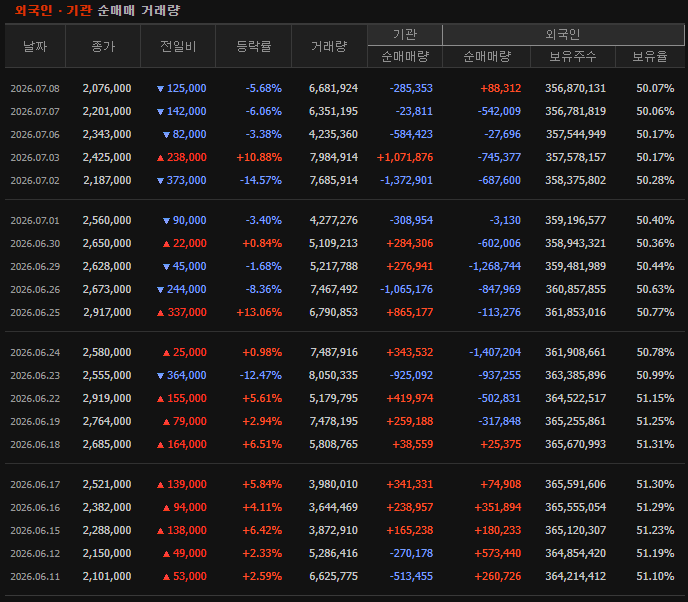The height and width of the screenshot is (602, 688).
Task: Click the 순매매량 header under 기관
Action: point(405,57)
